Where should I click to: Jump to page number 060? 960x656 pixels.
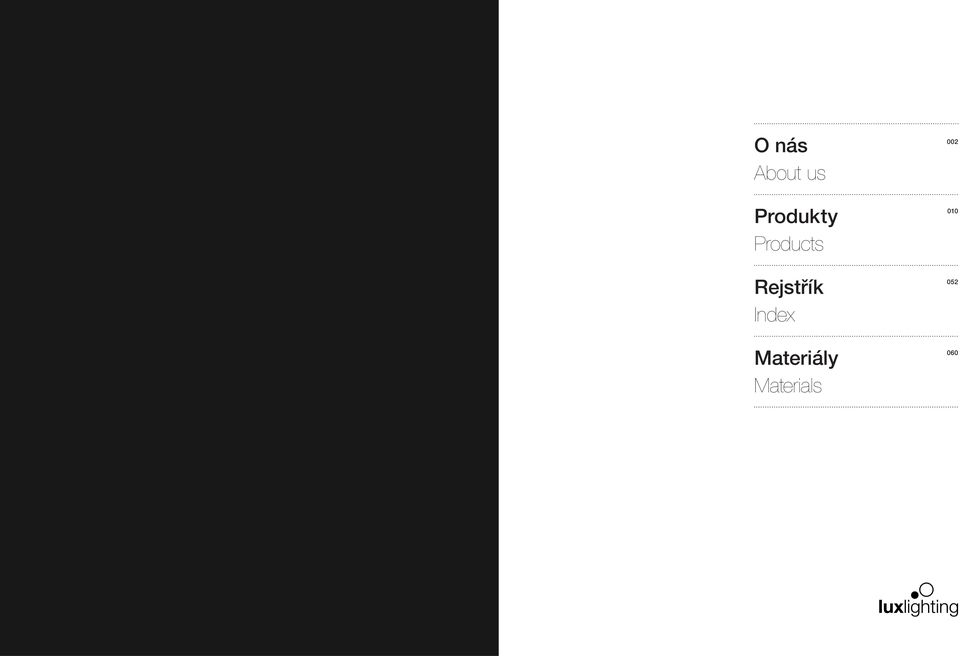point(952,353)
